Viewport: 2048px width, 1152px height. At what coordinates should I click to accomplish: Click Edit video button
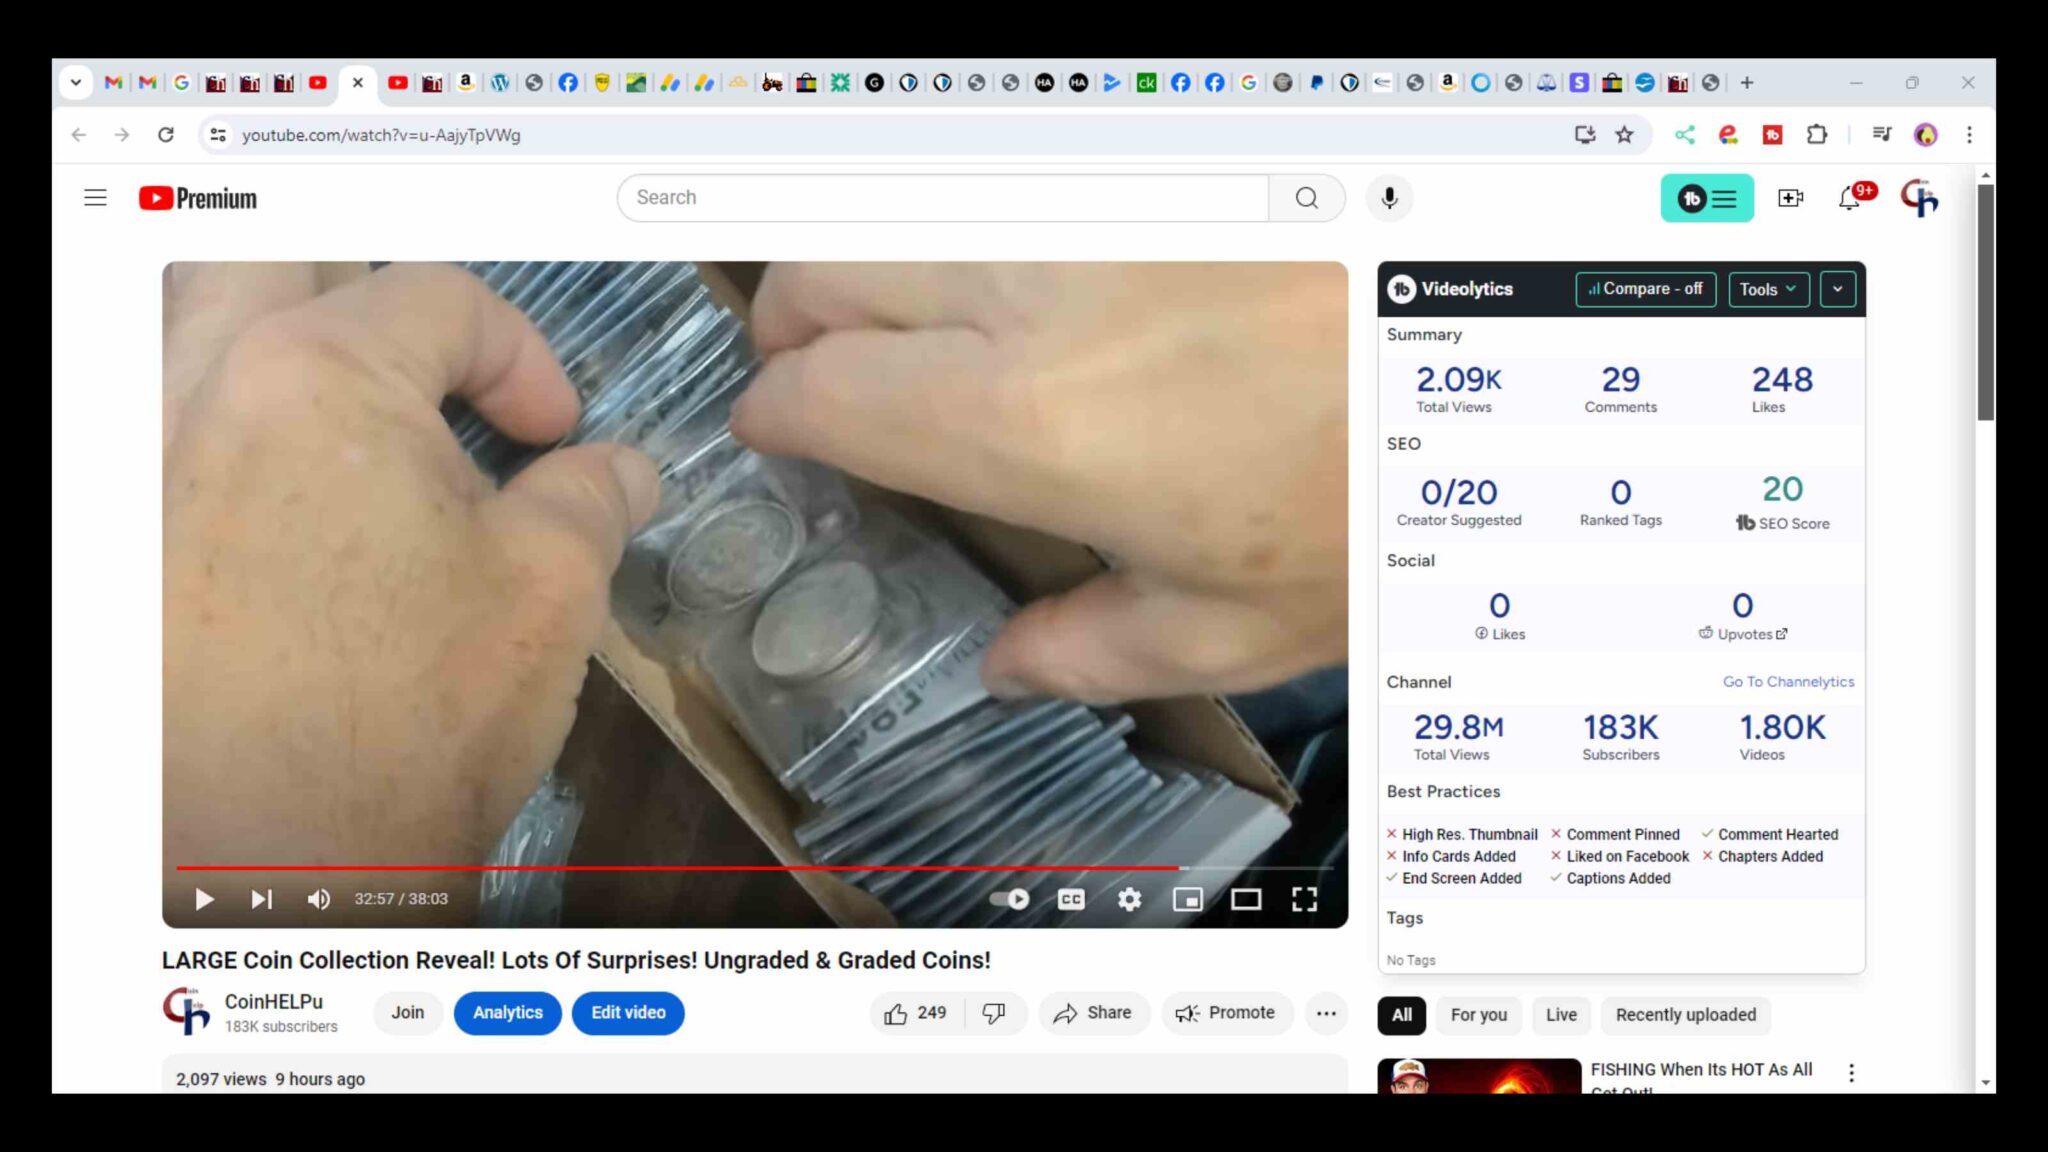(628, 1013)
